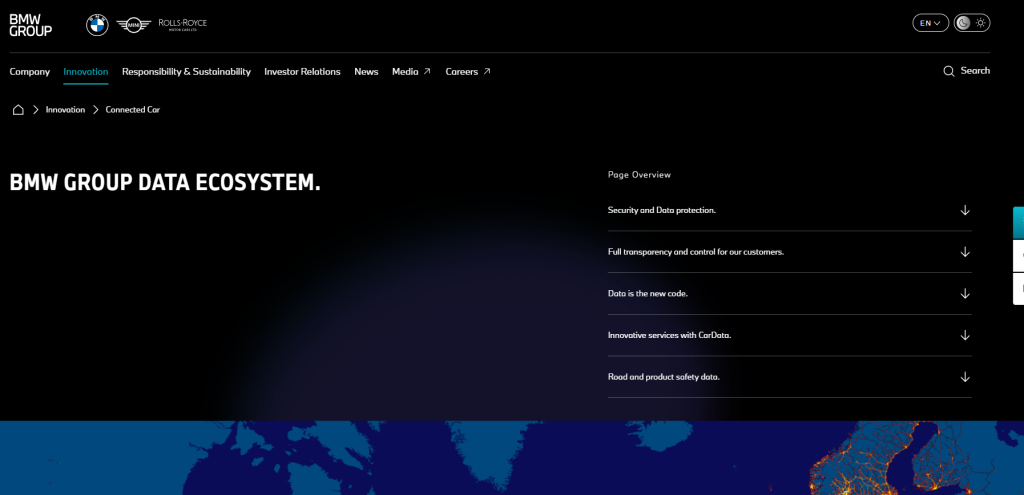The height and width of the screenshot is (495, 1024).
Task: Click the BMW GROUP DATA ECOSYSTEM heading
Action: tap(165, 184)
